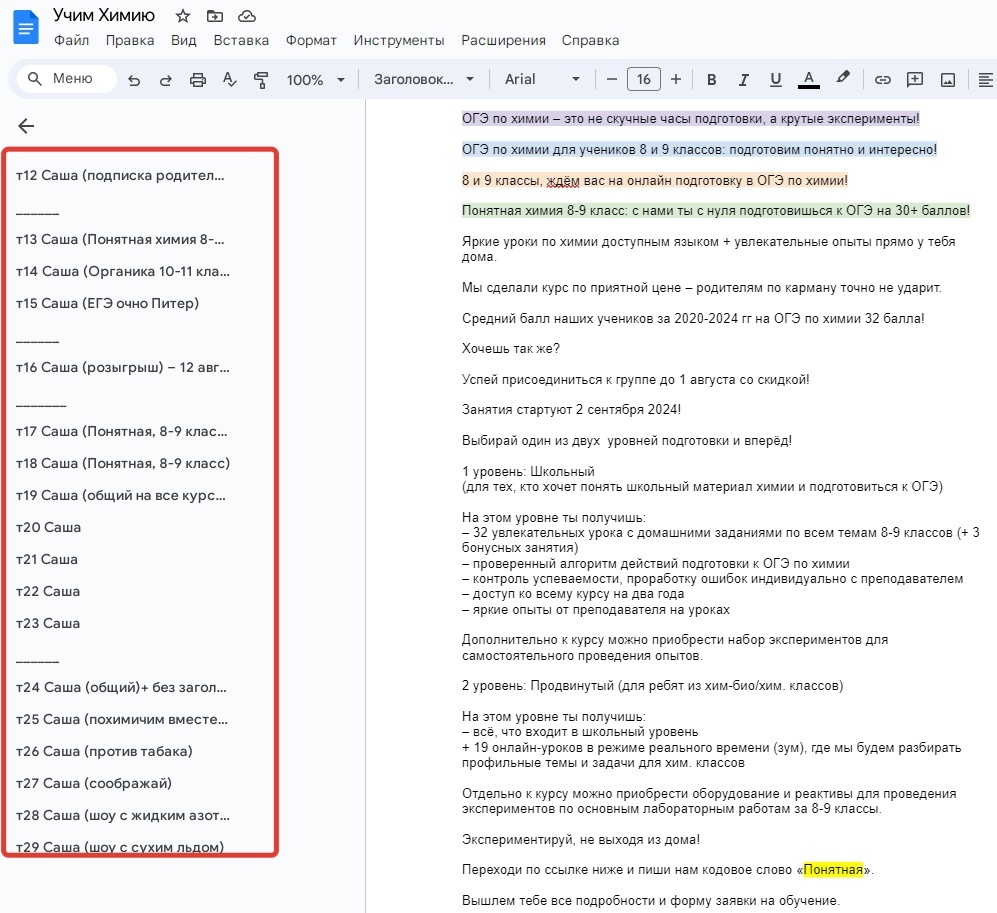Close the outline with back arrow
The height and width of the screenshot is (913, 997).
[26, 126]
